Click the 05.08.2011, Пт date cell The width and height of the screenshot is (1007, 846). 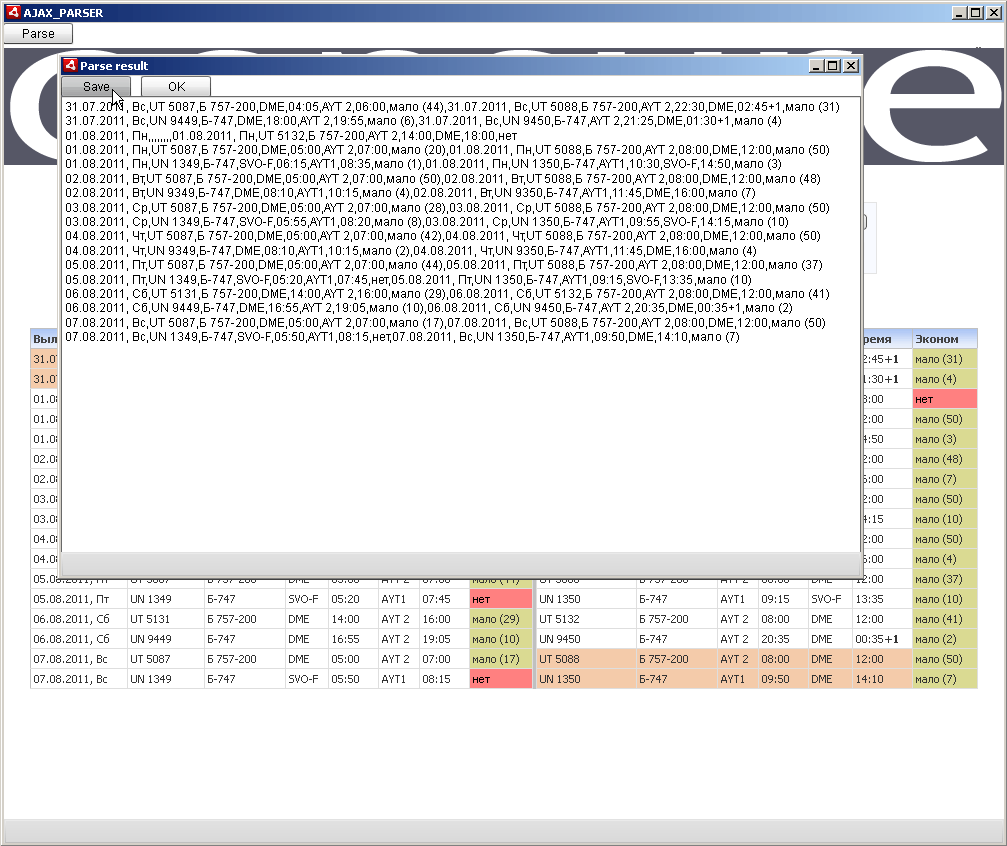[78, 599]
